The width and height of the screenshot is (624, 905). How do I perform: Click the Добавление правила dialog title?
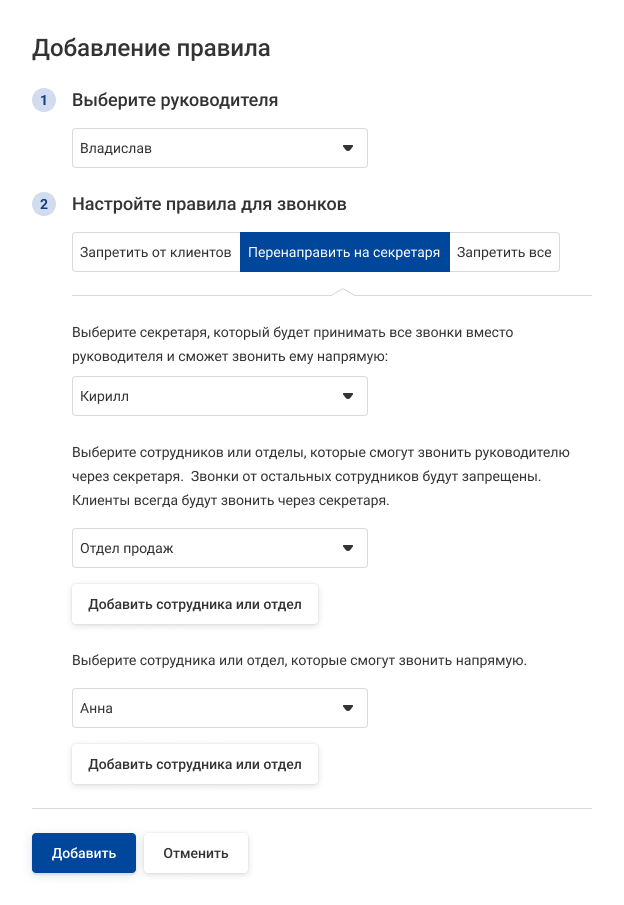tap(152, 47)
